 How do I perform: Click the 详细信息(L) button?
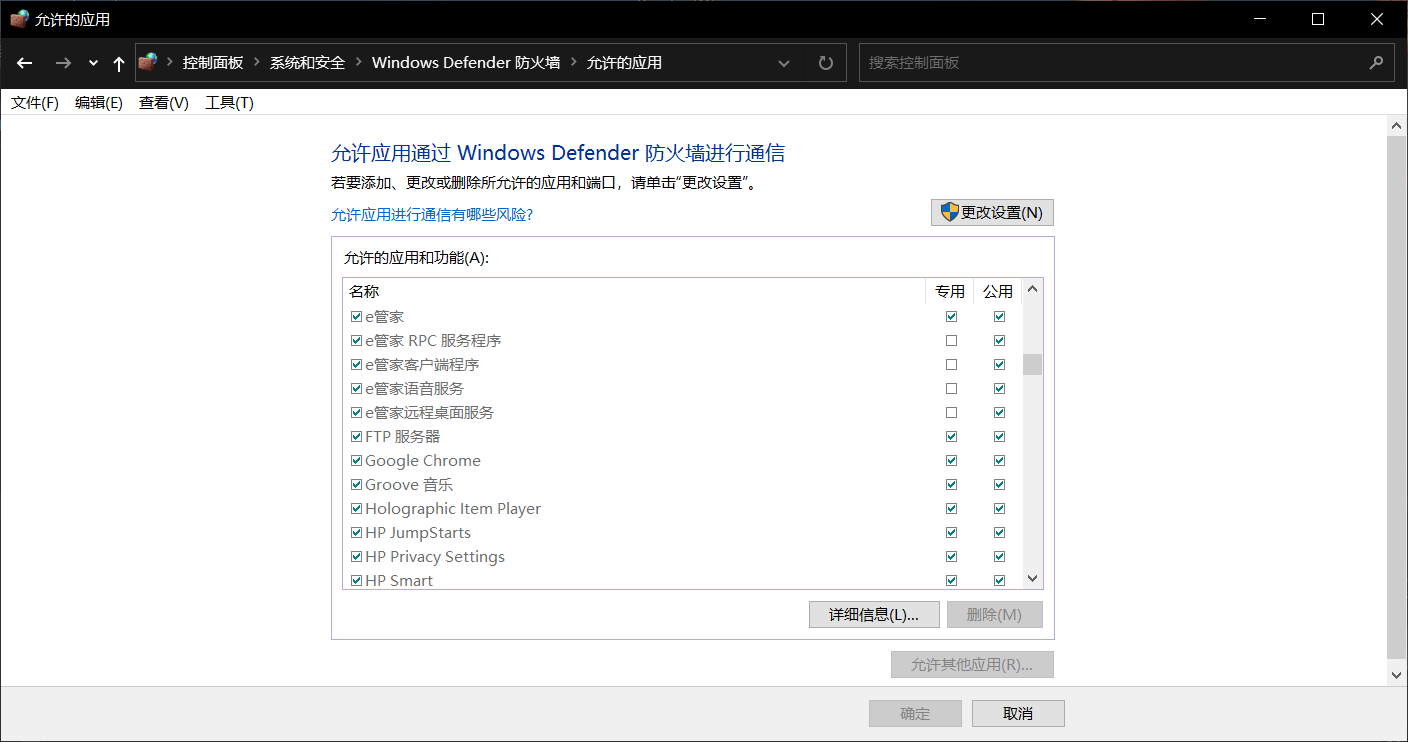[874, 614]
